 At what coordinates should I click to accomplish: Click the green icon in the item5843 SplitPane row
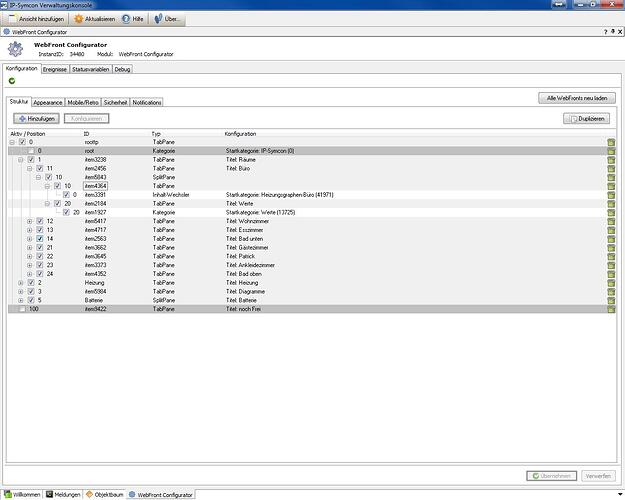(611, 177)
